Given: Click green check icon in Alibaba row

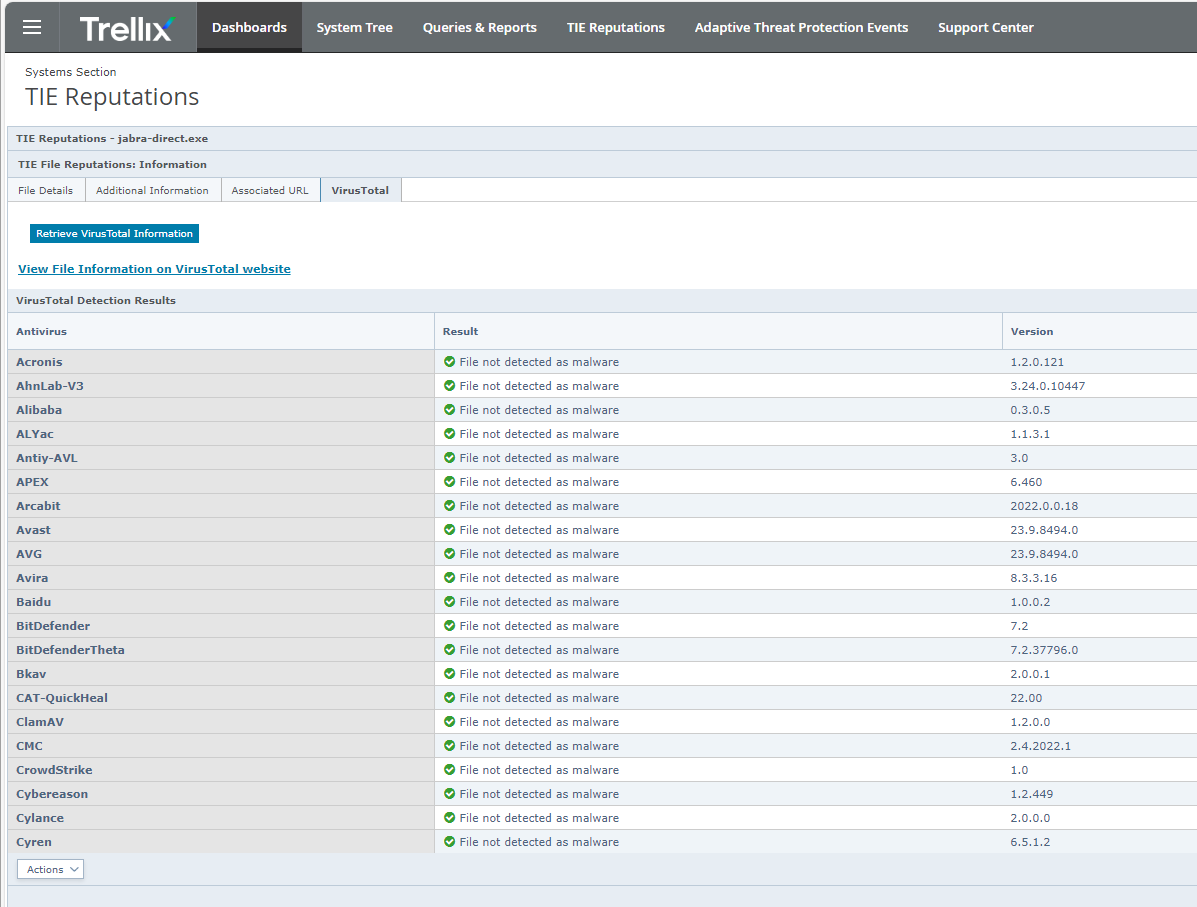Looking at the screenshot, I should pos(450,410).
